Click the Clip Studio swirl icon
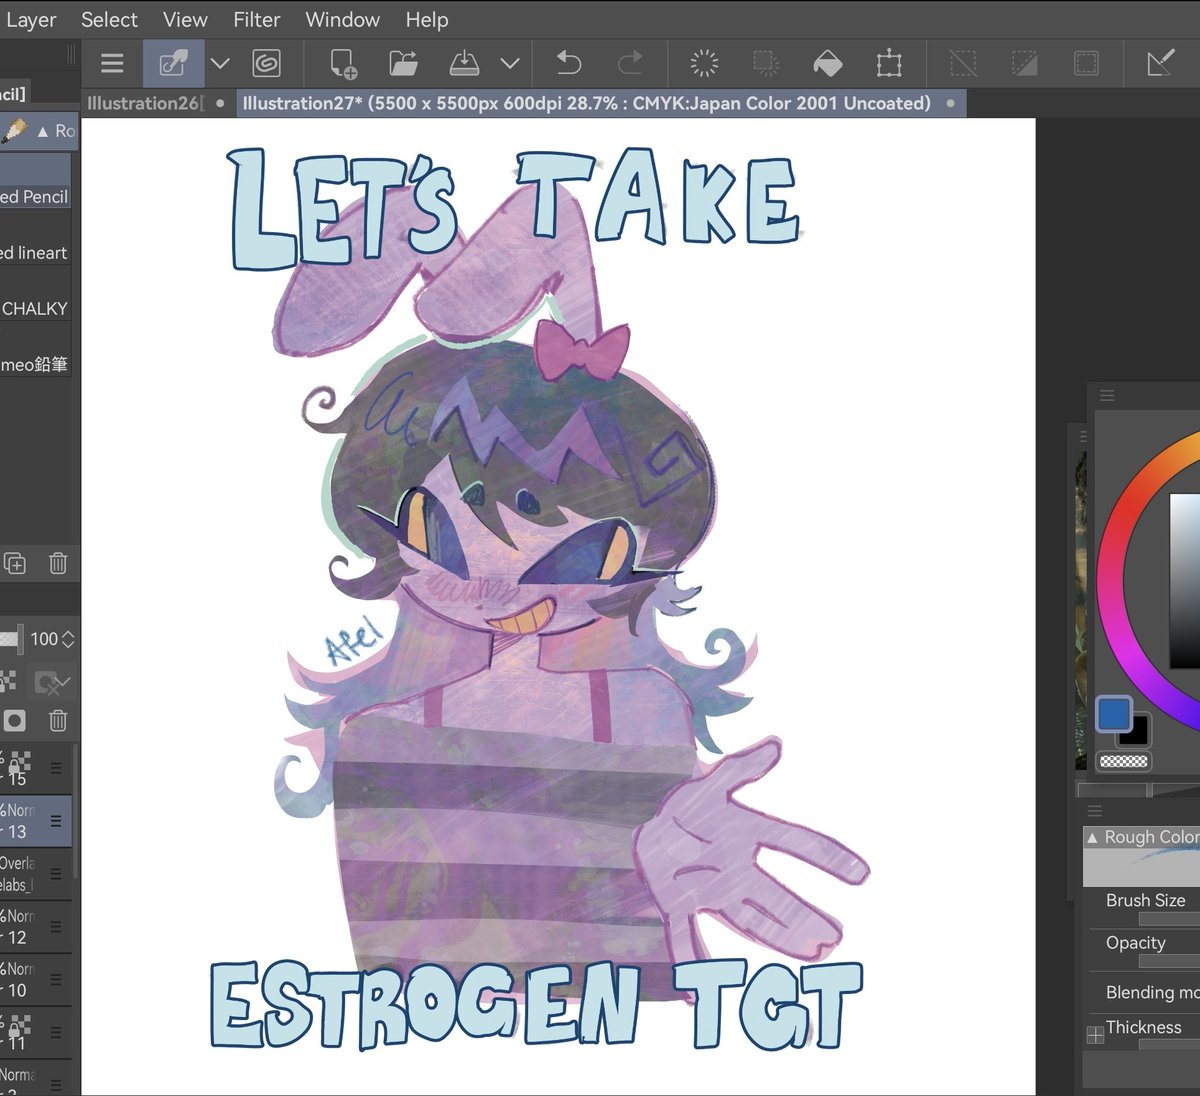1200x1096 pixels. 266,64
